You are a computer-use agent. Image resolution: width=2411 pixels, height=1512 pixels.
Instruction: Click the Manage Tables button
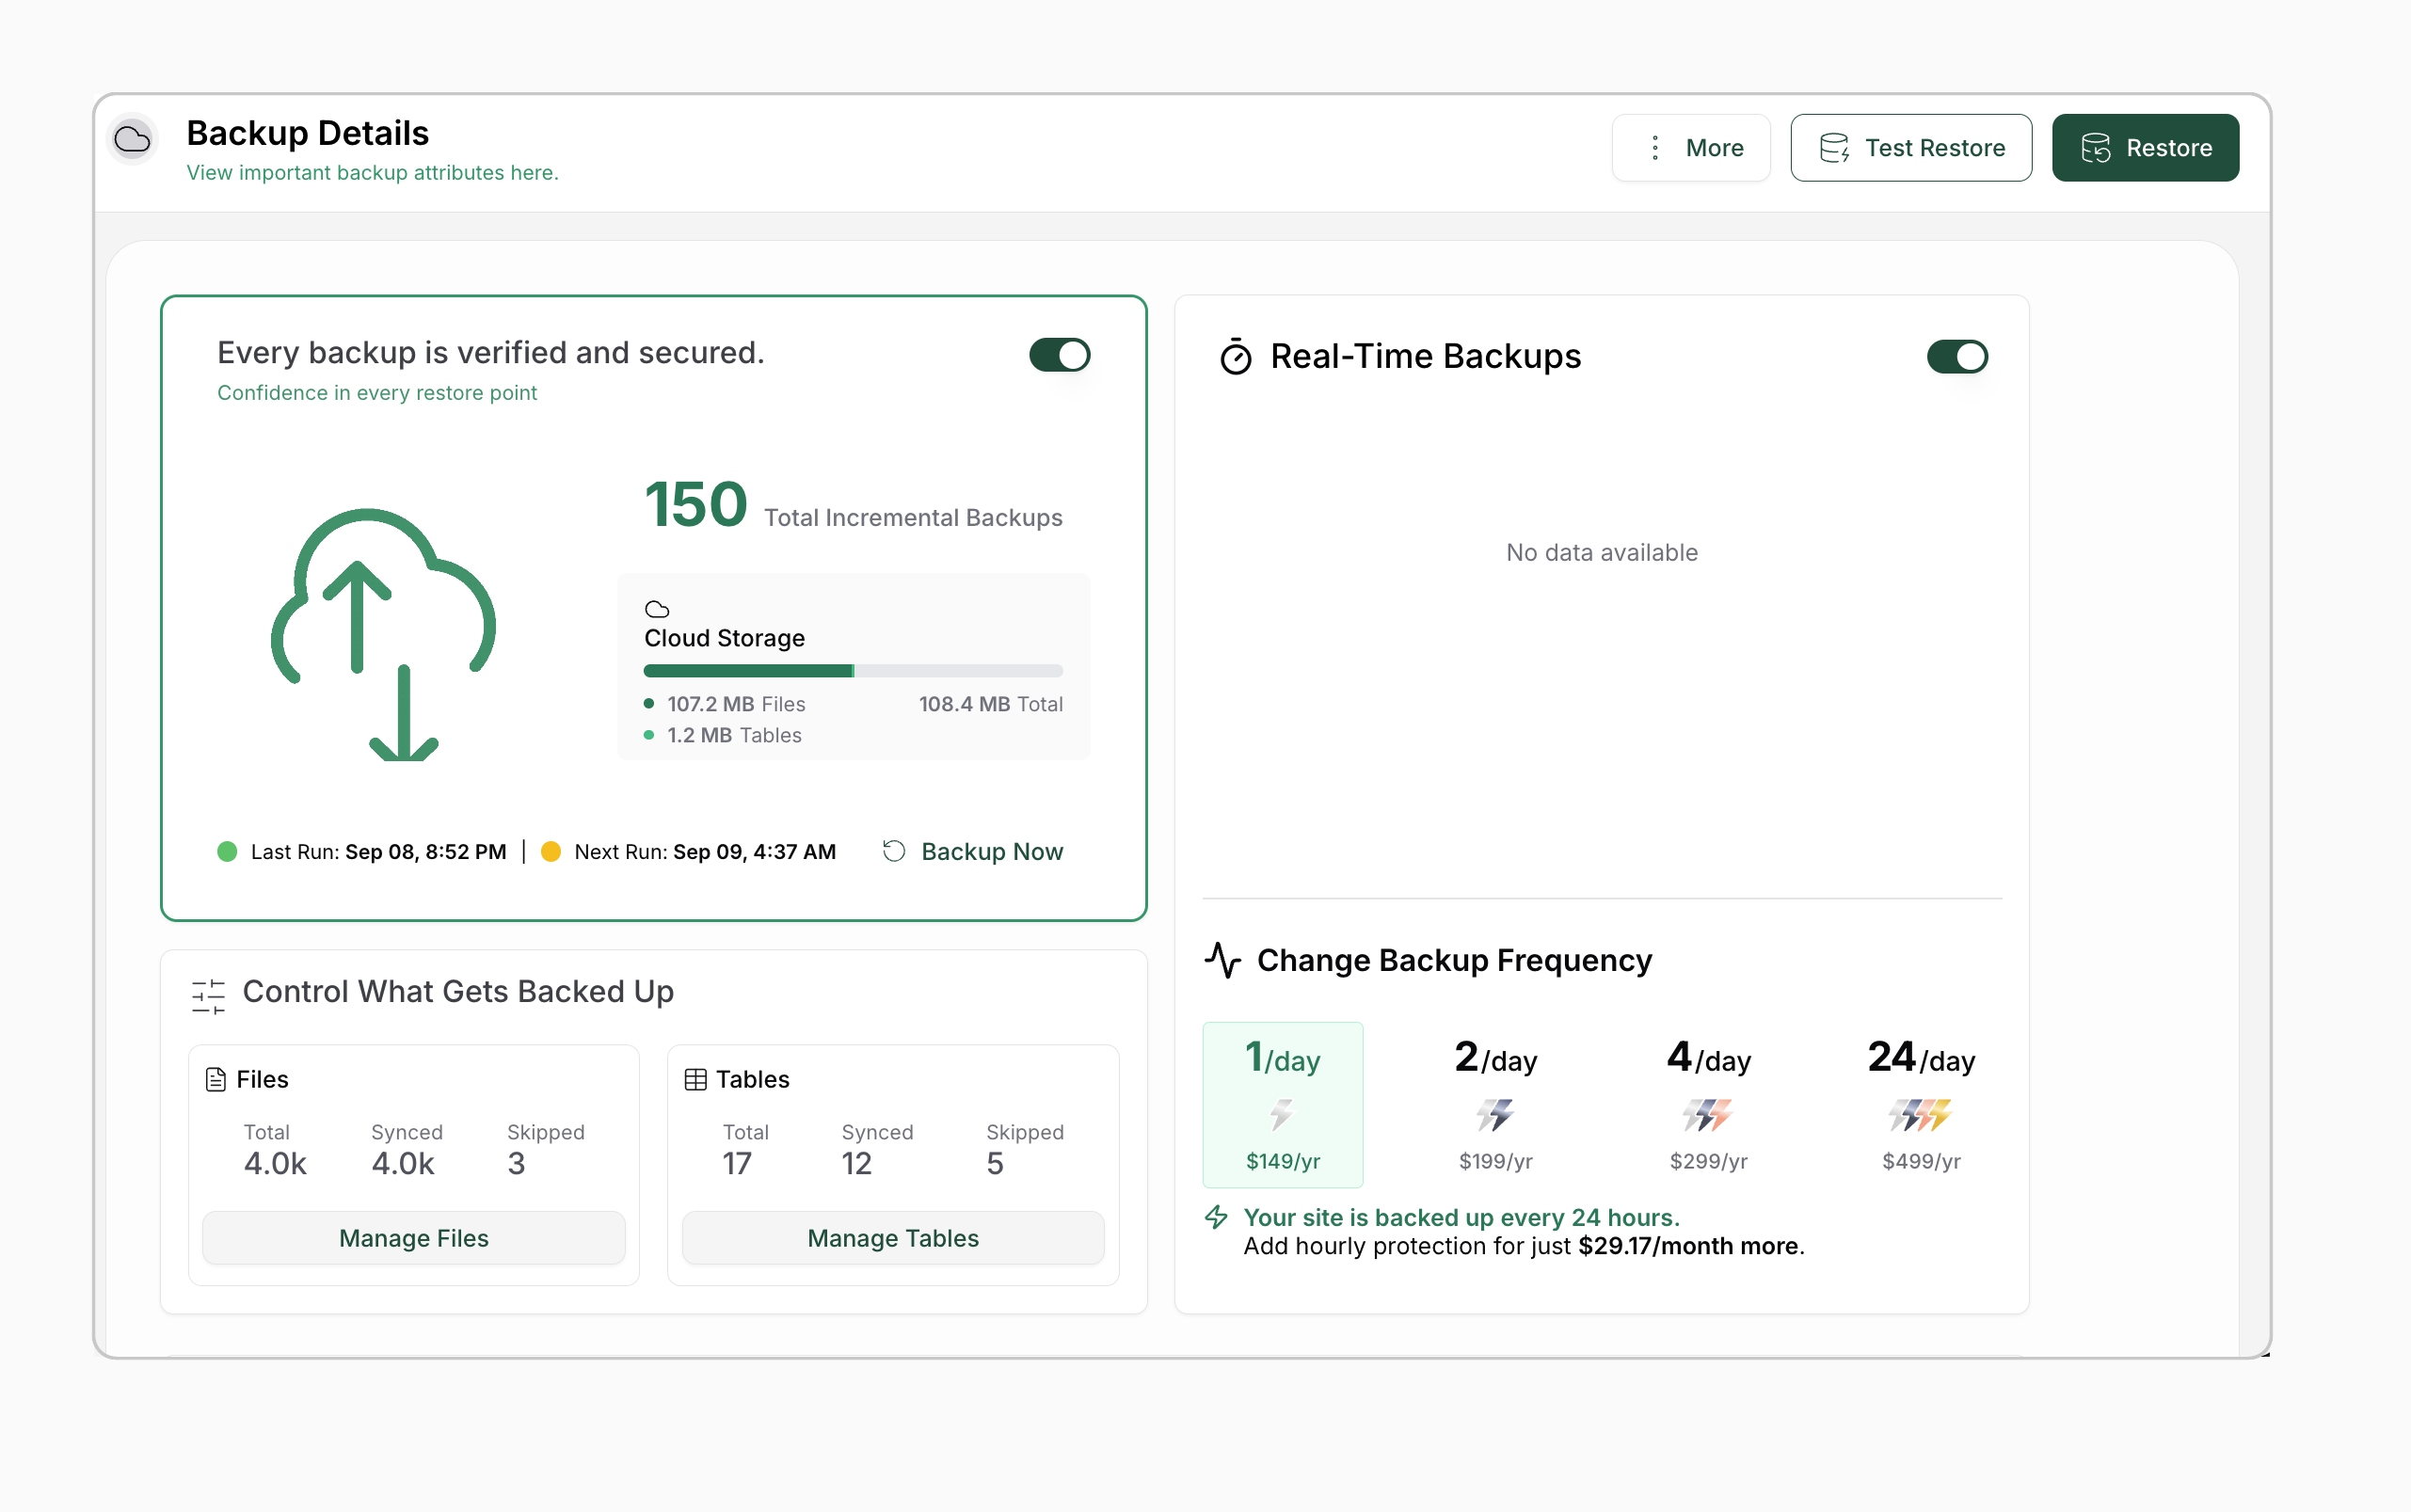tap(893, 1238)
